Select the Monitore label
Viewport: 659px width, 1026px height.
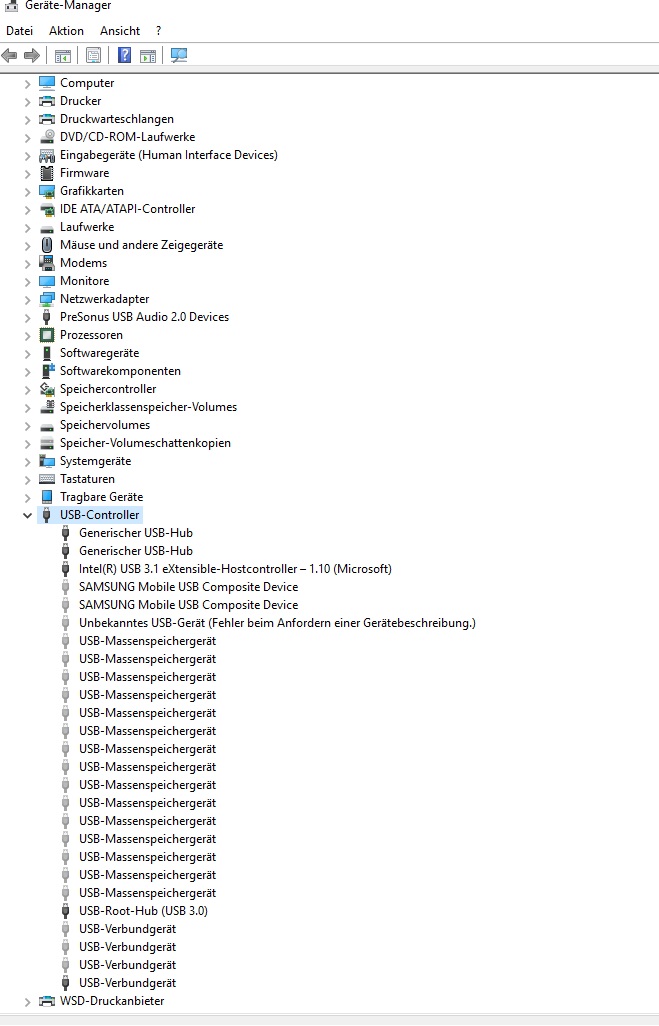point(84,281)
